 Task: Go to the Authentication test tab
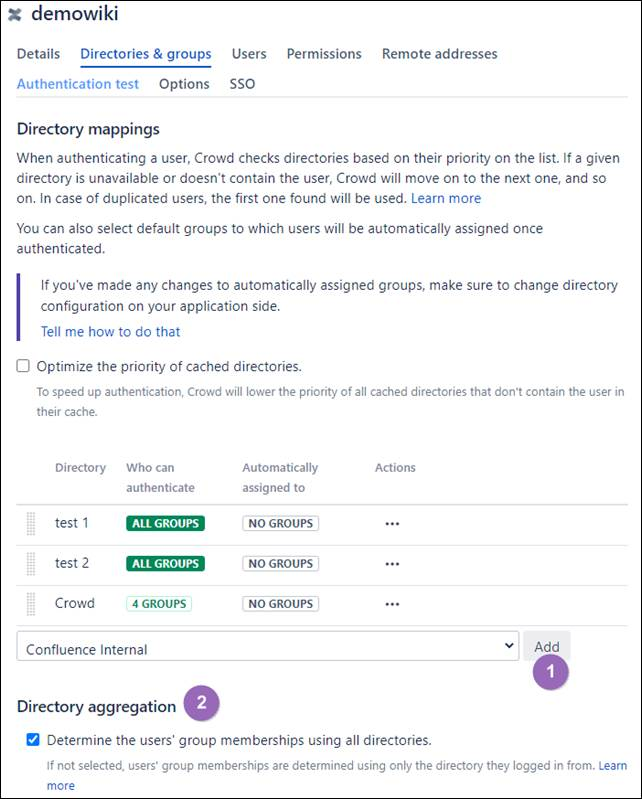(78, 84)
